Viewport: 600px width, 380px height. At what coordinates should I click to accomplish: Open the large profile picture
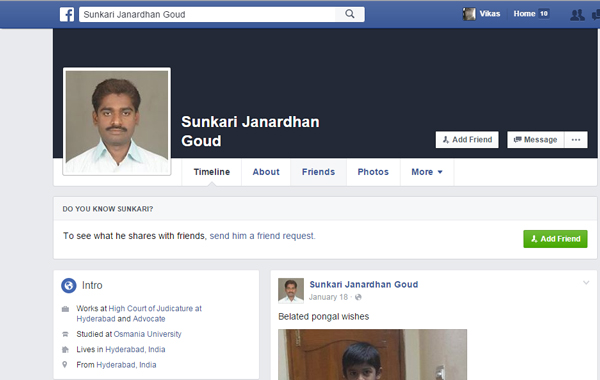(x=117, y=122)
